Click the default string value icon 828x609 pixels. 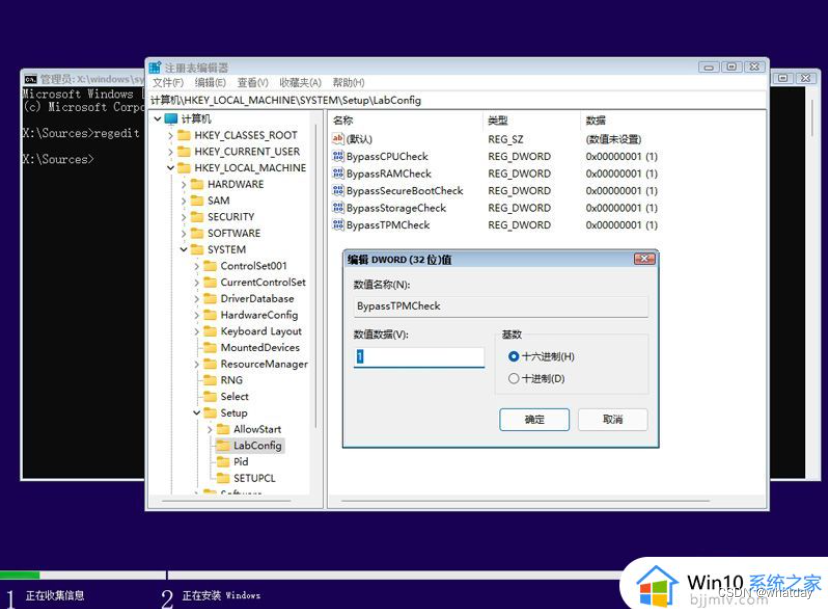pos(338,139)
